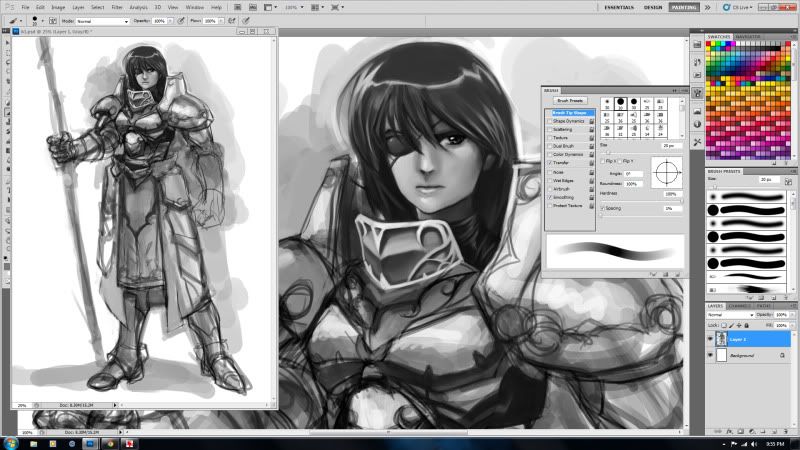Switch to the Painting workspace

click(x=684, y=7)
